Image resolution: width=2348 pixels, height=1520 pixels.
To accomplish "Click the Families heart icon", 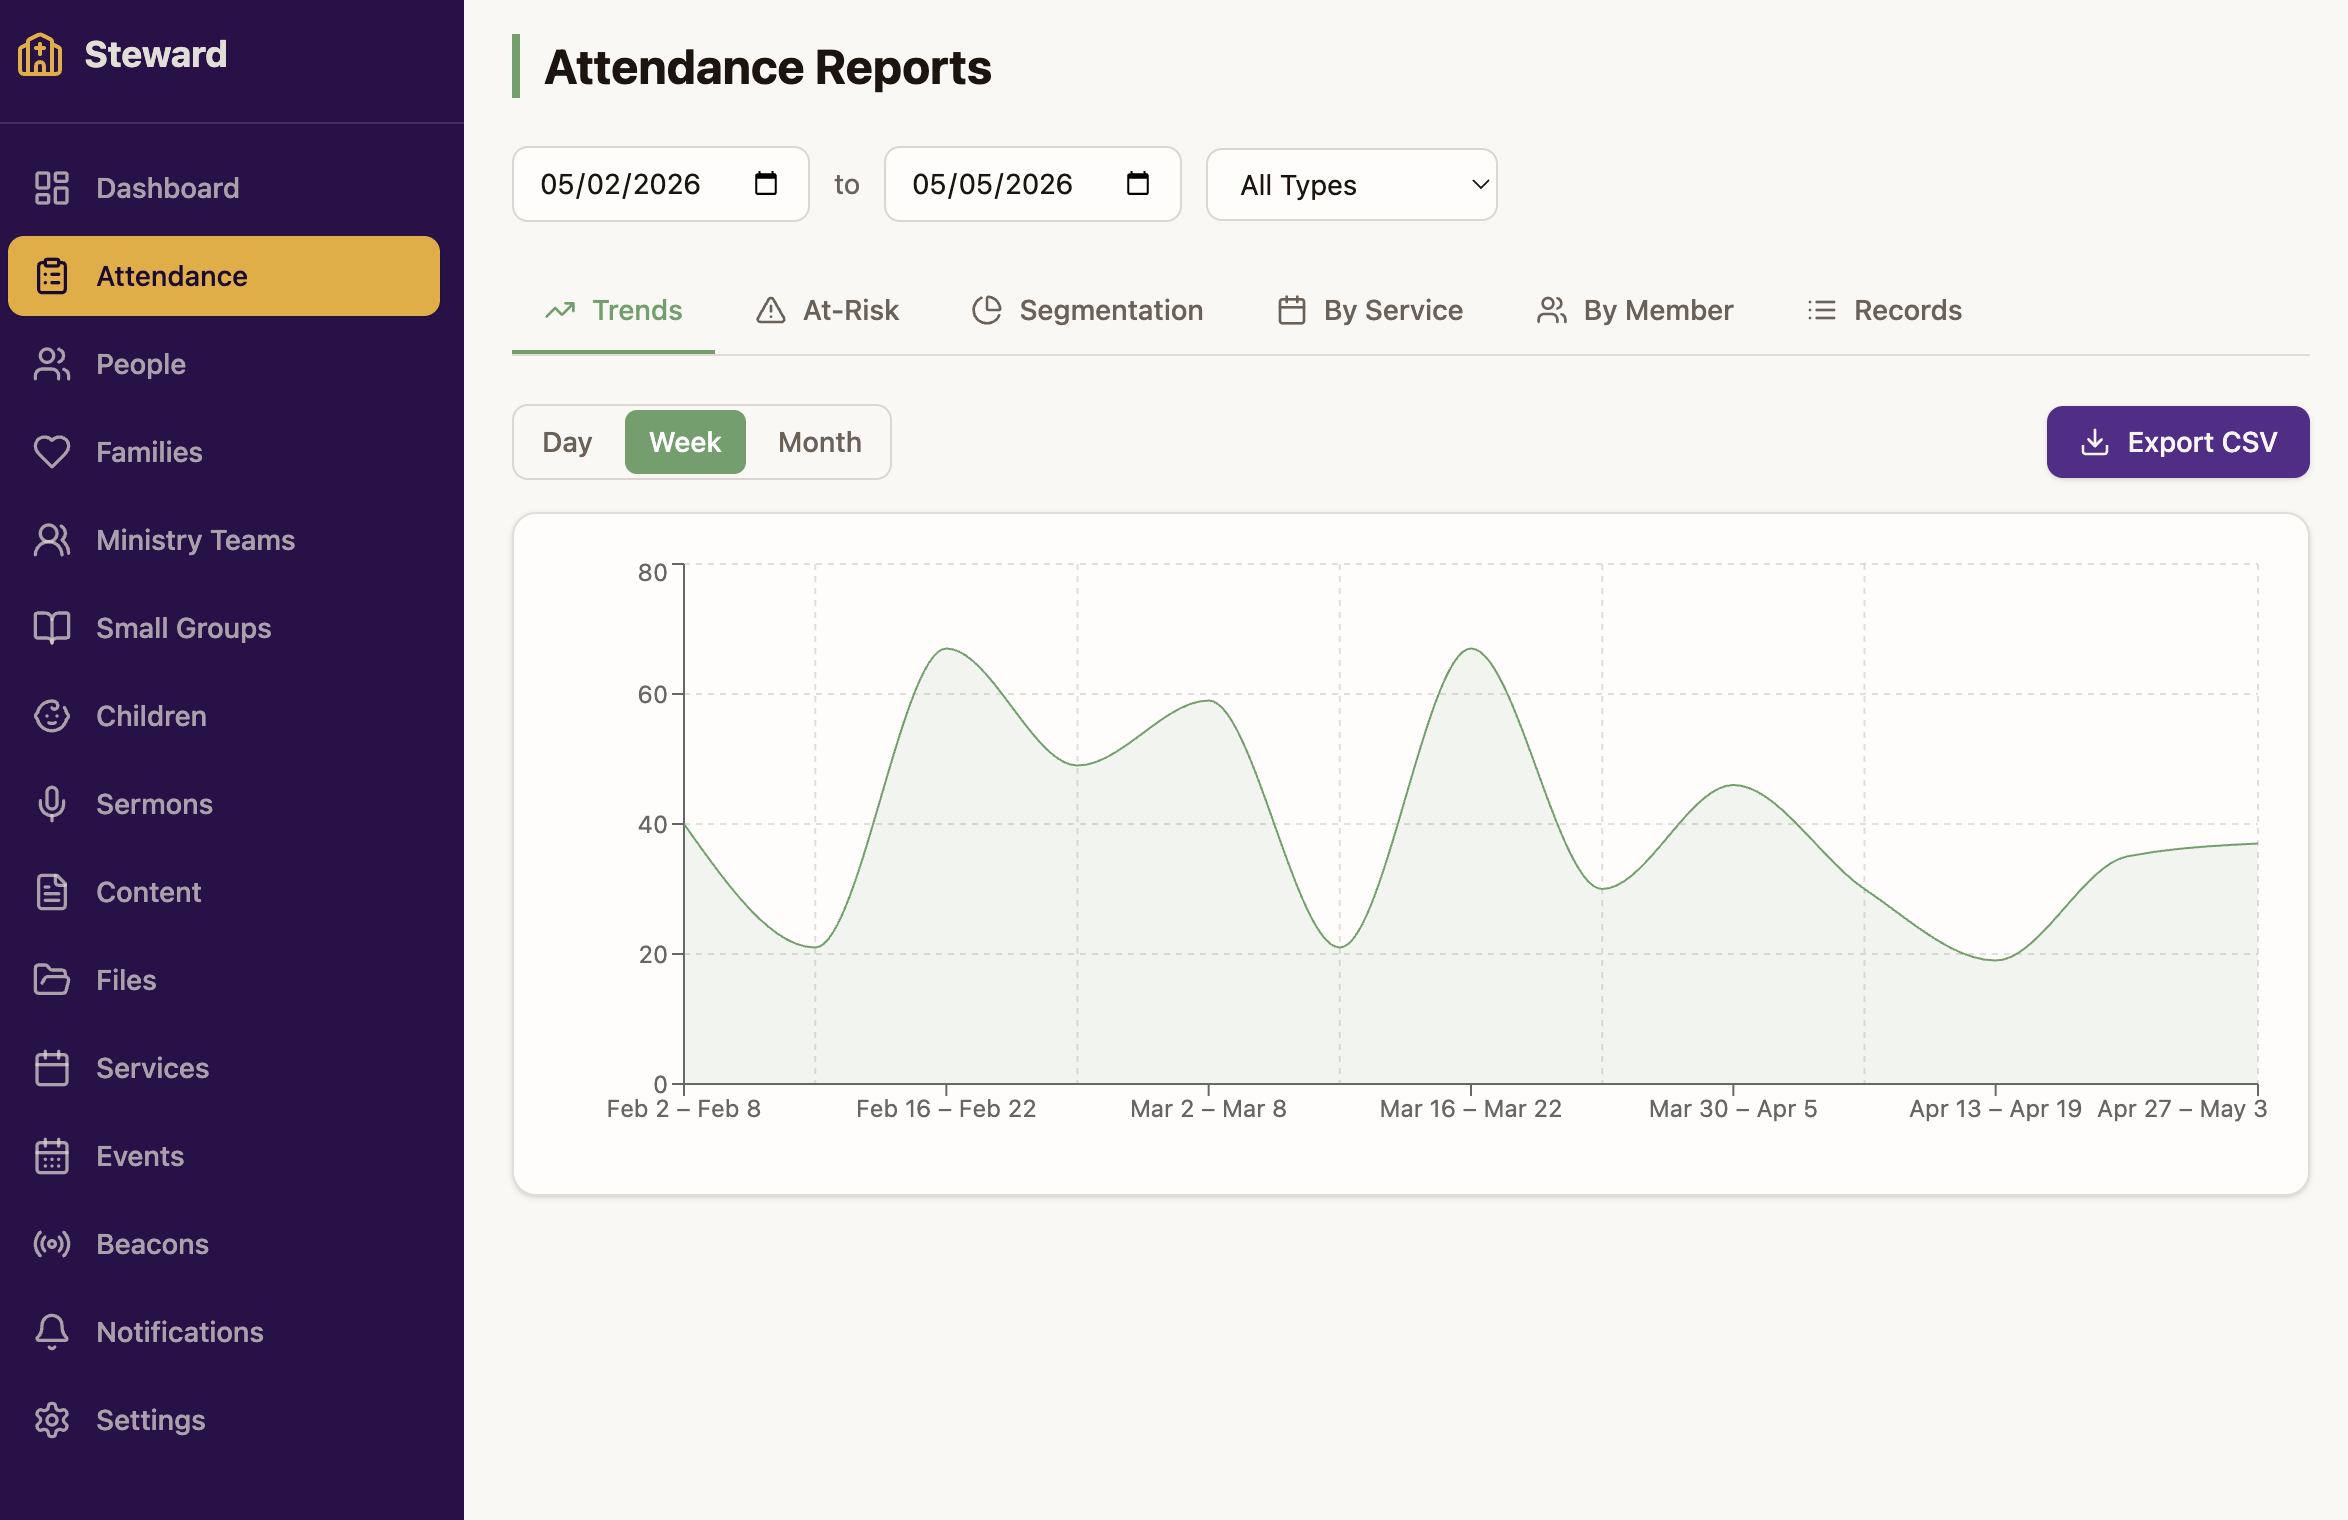I will point(52,452).
